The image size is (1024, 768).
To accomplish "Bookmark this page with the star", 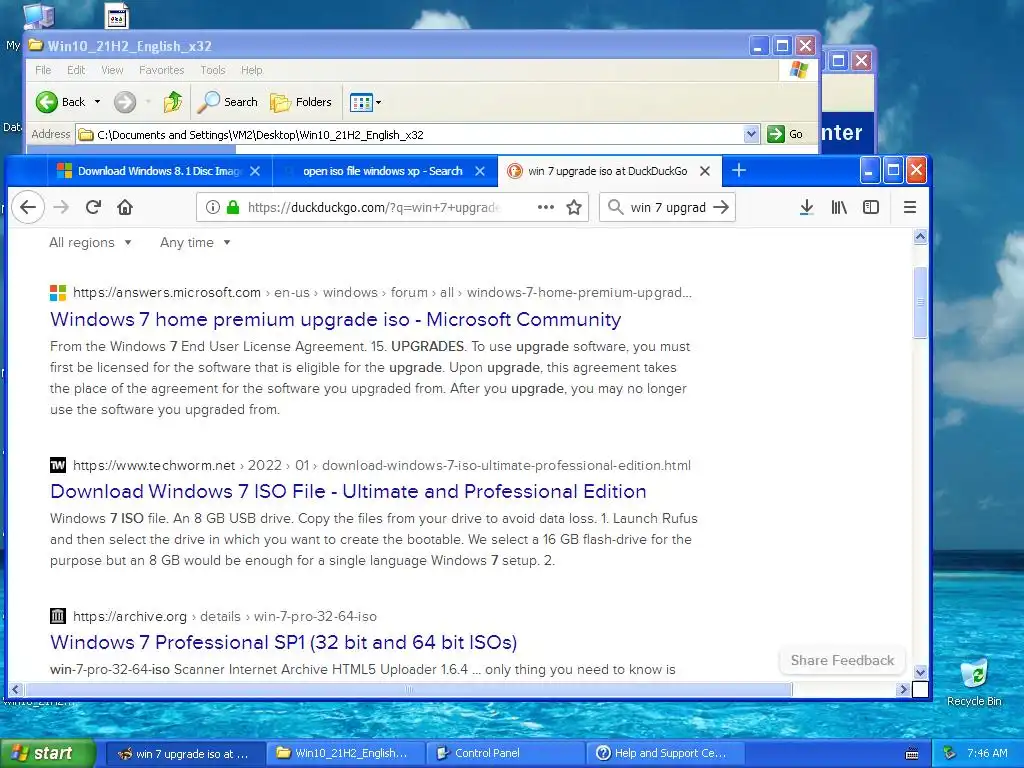I will click(574, 208).
